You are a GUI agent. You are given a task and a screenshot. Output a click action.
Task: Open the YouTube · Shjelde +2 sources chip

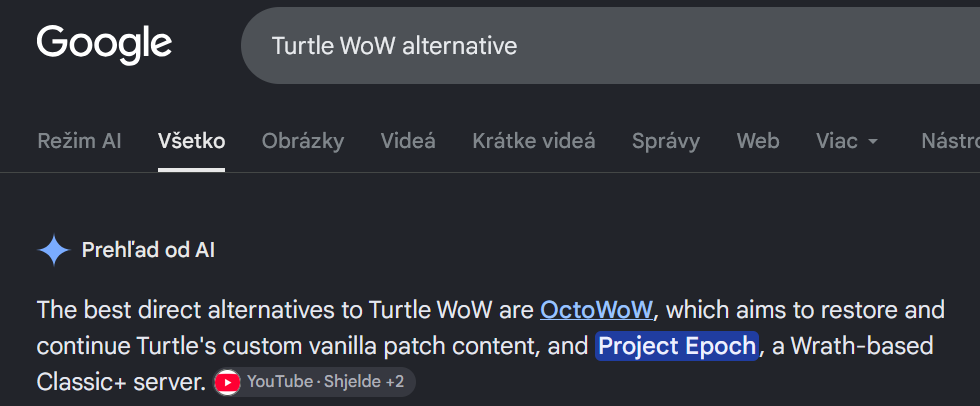(314, 382)
